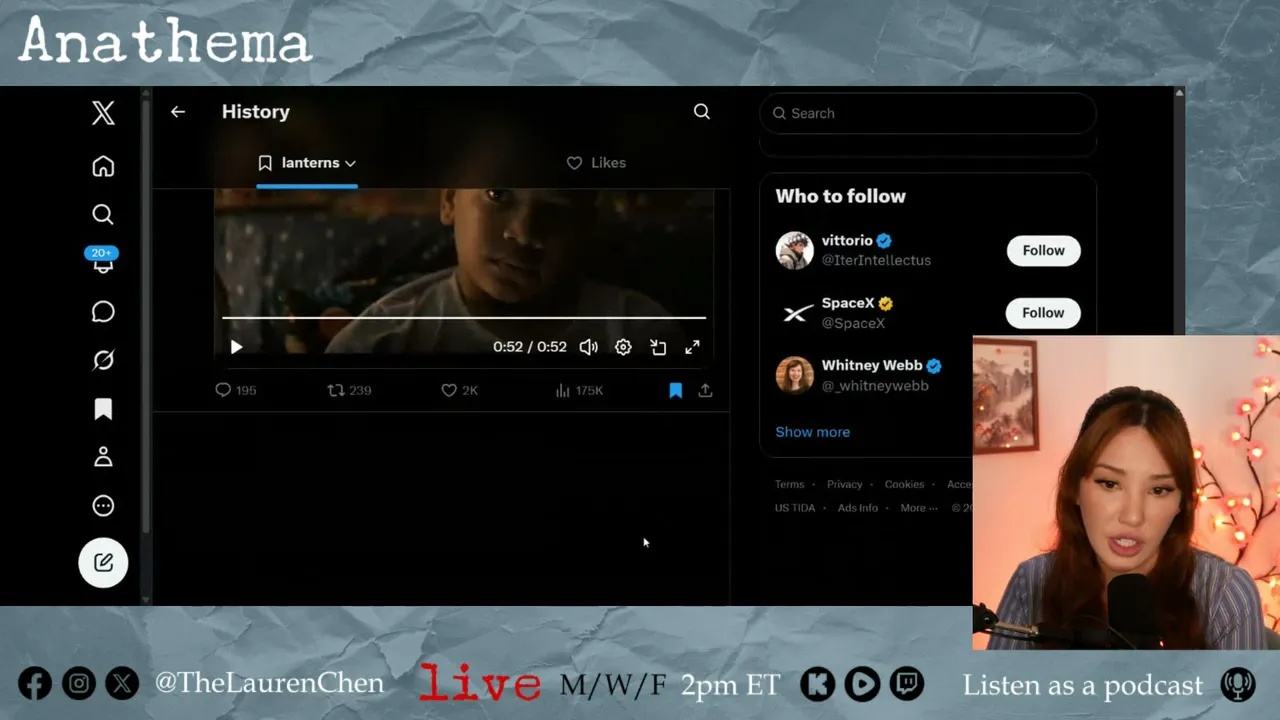Go to Home in the sidebar

(103, 166)
